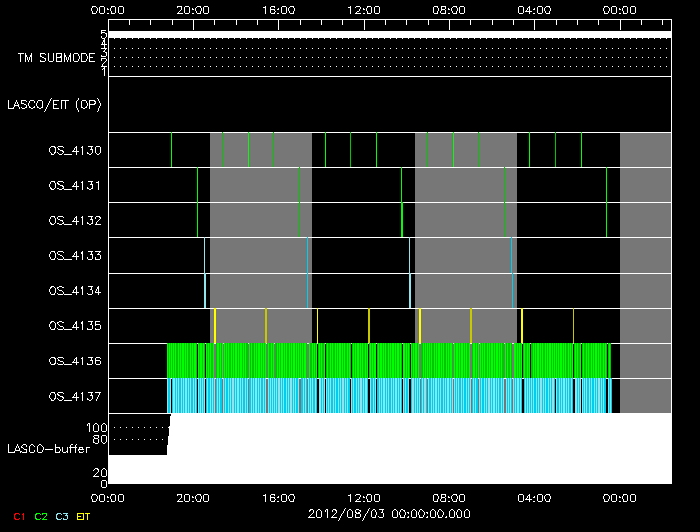
Task: Click the 20 value on LASCO-buffer axis
Action: (x=100, y=473)
